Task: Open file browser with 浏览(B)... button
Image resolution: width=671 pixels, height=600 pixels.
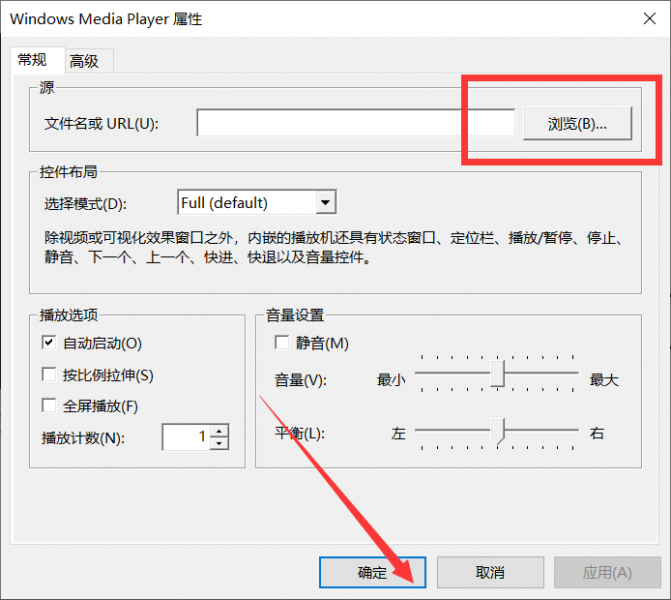Action: (577, 124)
